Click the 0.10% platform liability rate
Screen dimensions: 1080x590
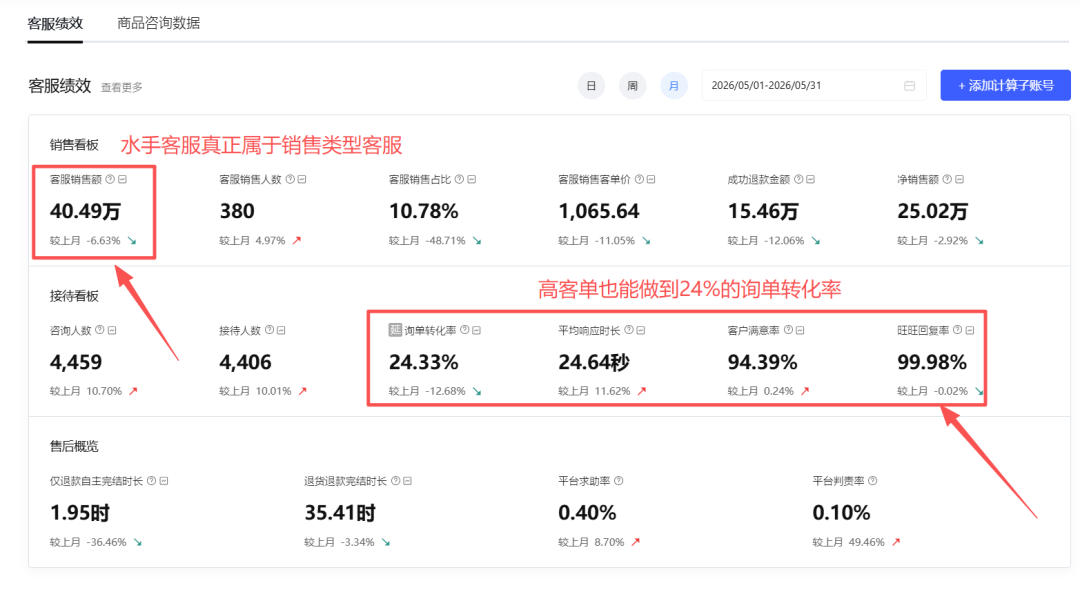click(841, 513)
